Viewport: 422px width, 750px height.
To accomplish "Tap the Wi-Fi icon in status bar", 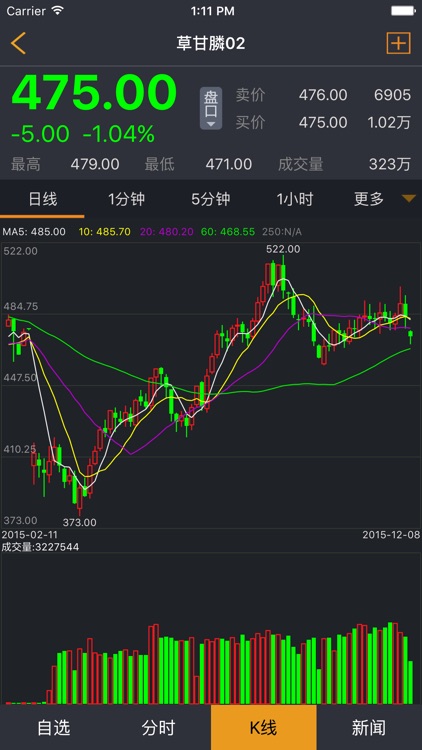I will pyautogui.click(x=58, y=11).
